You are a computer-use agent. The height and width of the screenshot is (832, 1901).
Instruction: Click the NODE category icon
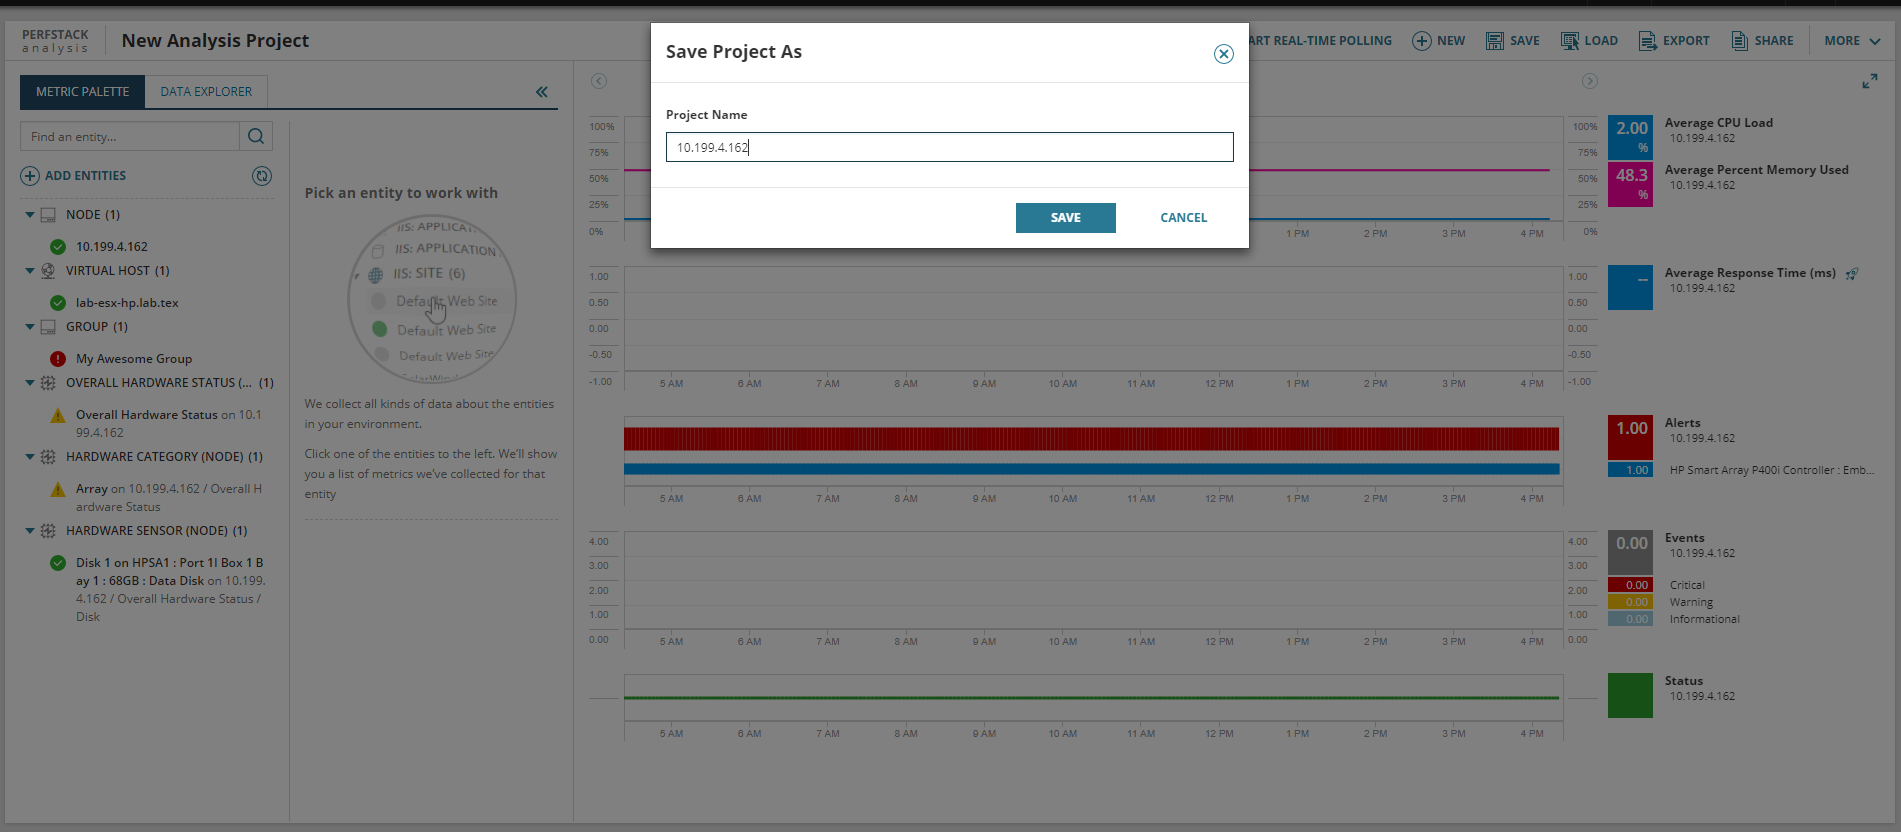pos(48,215)
